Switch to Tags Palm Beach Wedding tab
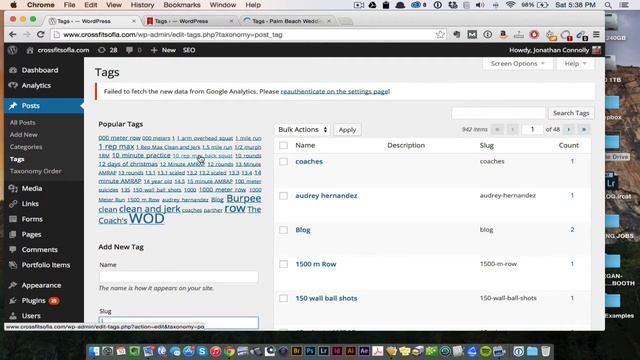 (x=287, y=21)
